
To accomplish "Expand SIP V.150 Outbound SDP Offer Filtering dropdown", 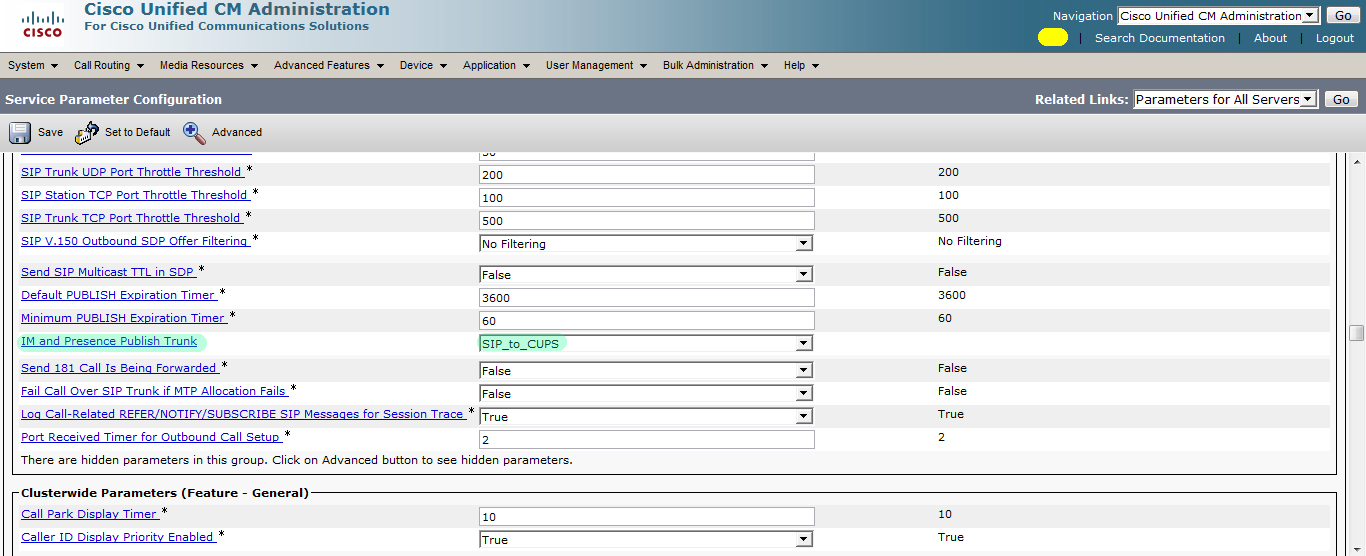I will click(646, 243).
